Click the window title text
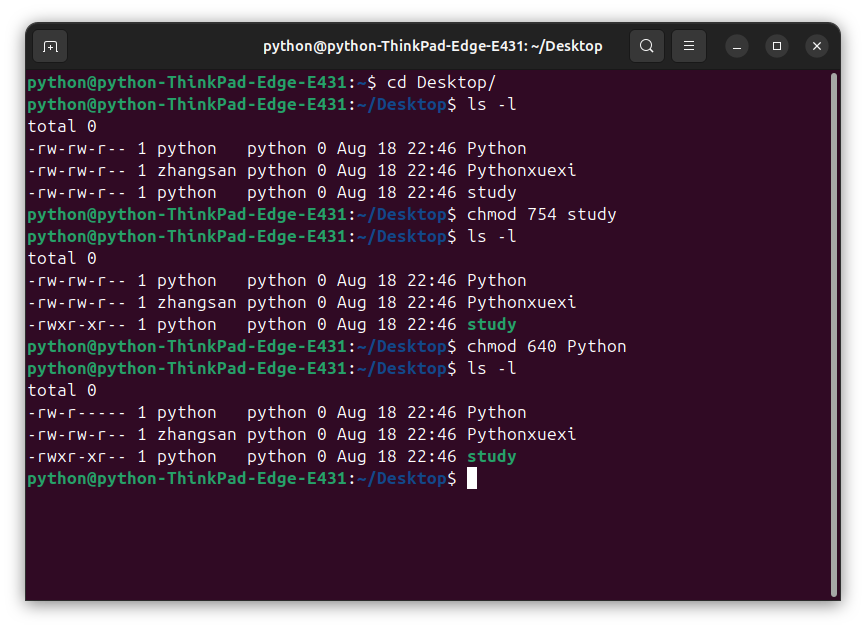The image size is (866, 629). (x=432, y=46)
